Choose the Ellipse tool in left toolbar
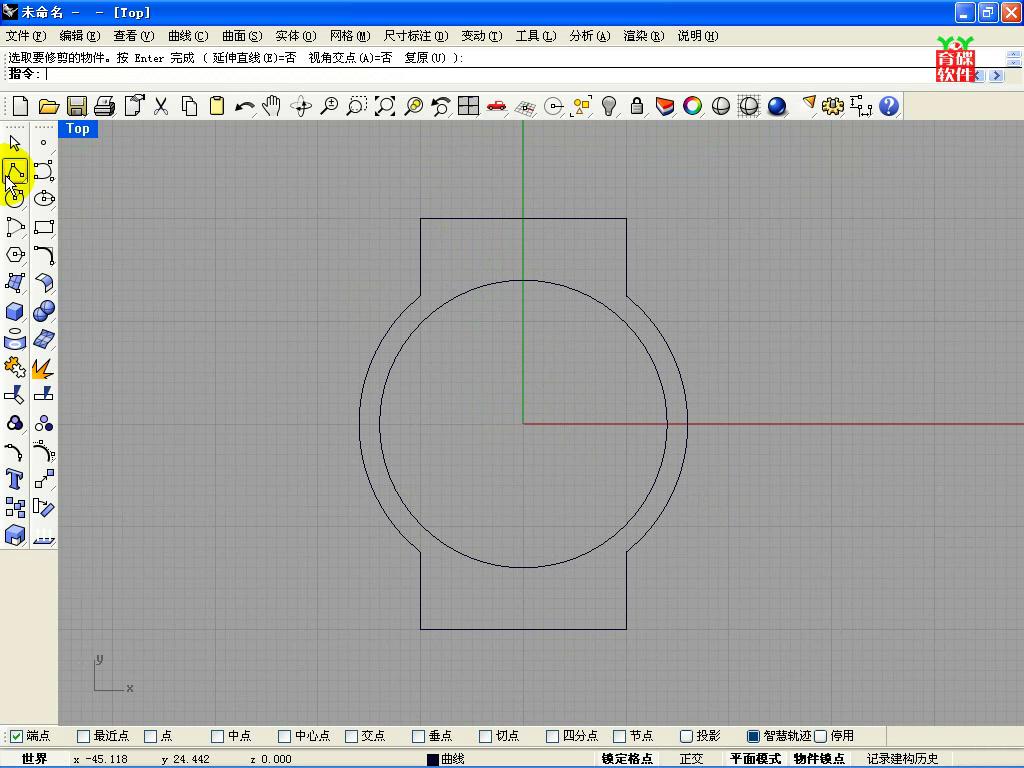1024x768 pixels. coord(44,199)
